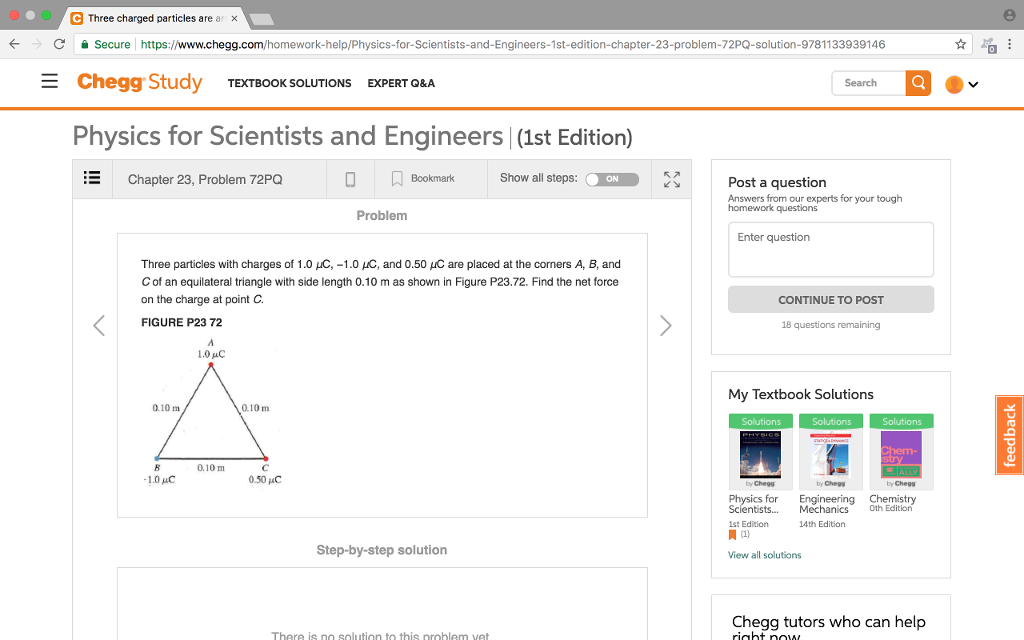Click the CONTINUE TO POST button
Image resolution: width=1024 pixels, height=640 pixels.
830,299
